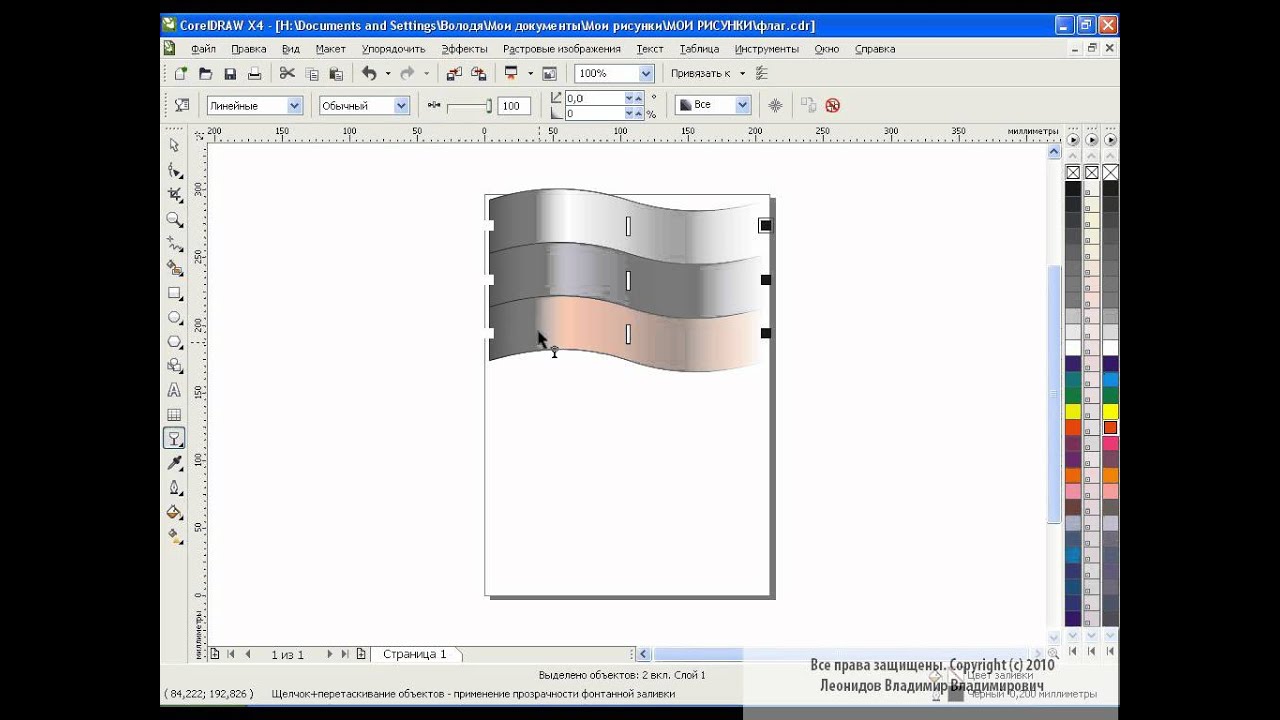Image resolution: width=1280 pixels, height=720 pixels.
Task: Open the Эффекты menu
Action: coord(464,49)
